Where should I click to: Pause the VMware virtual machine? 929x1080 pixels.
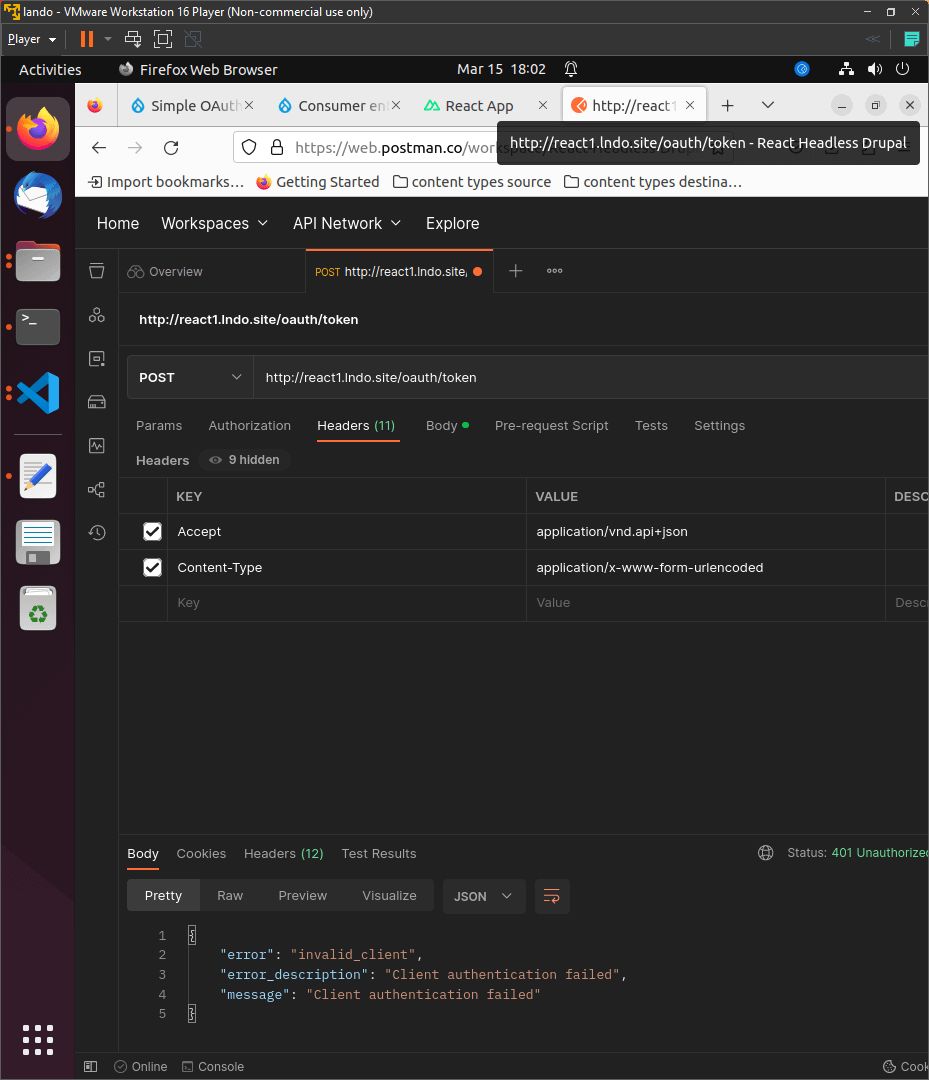87,39
